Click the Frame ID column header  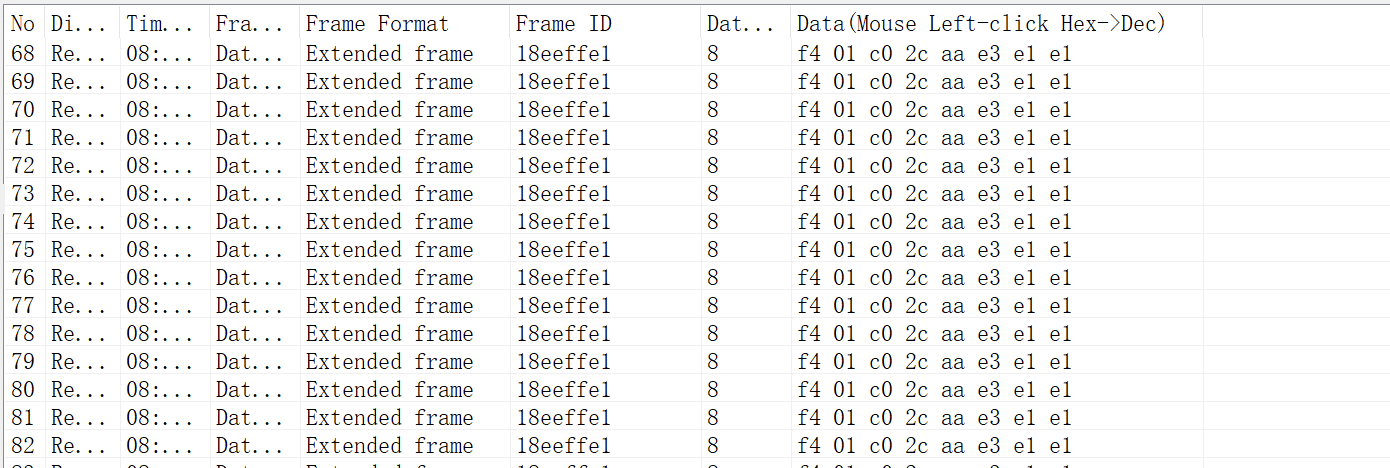point(563,24)
